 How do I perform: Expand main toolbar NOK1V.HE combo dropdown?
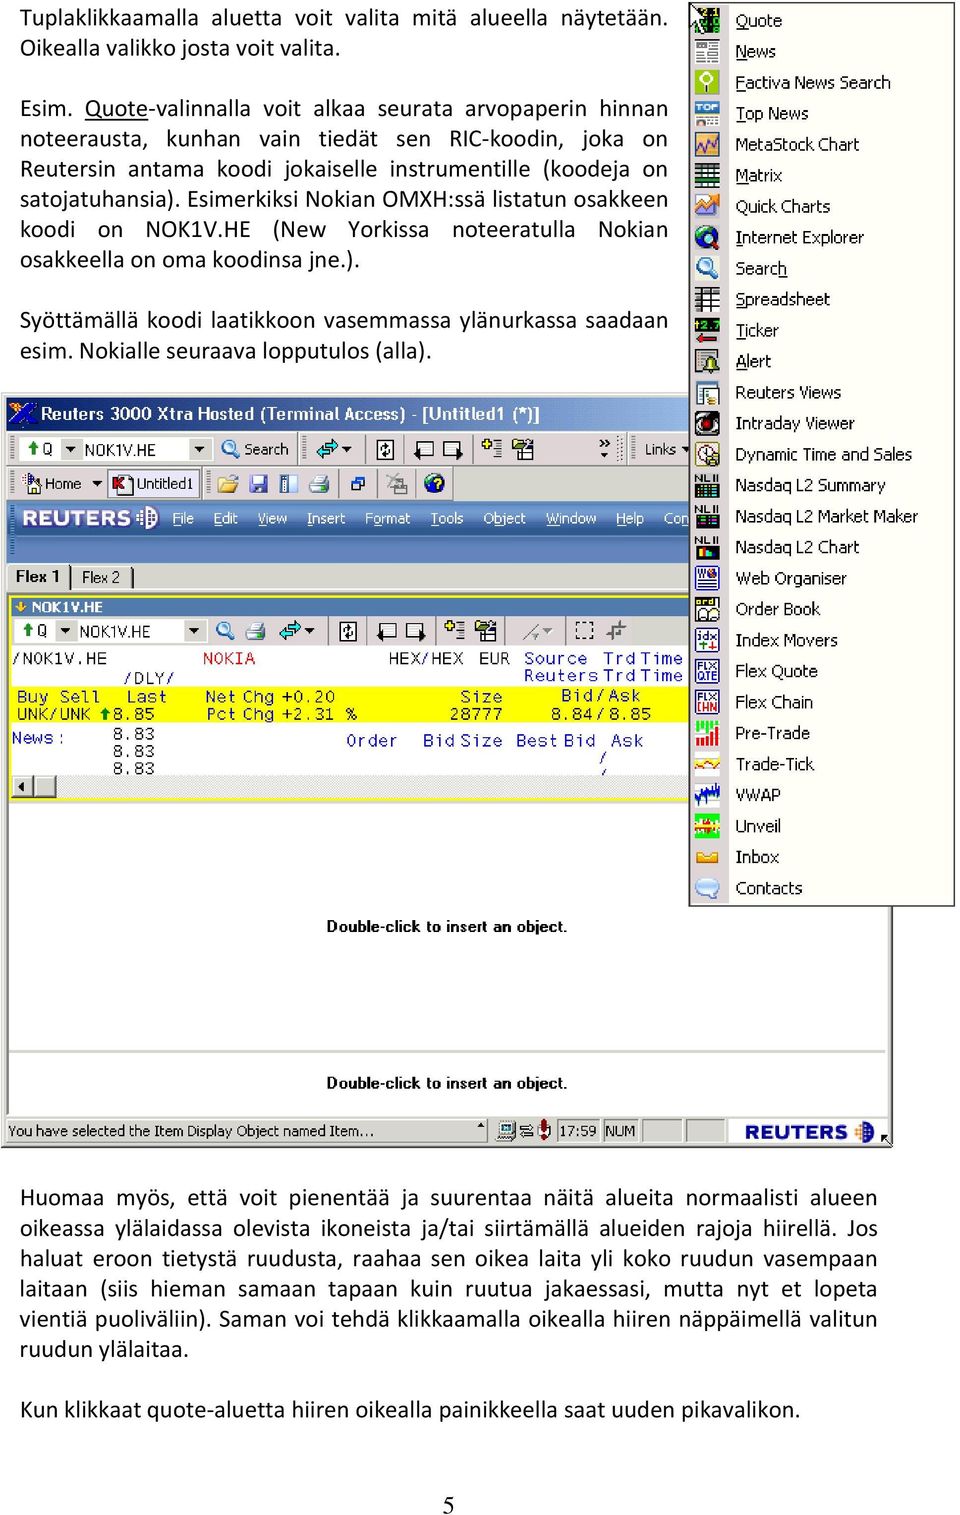(x=199, y=450)
